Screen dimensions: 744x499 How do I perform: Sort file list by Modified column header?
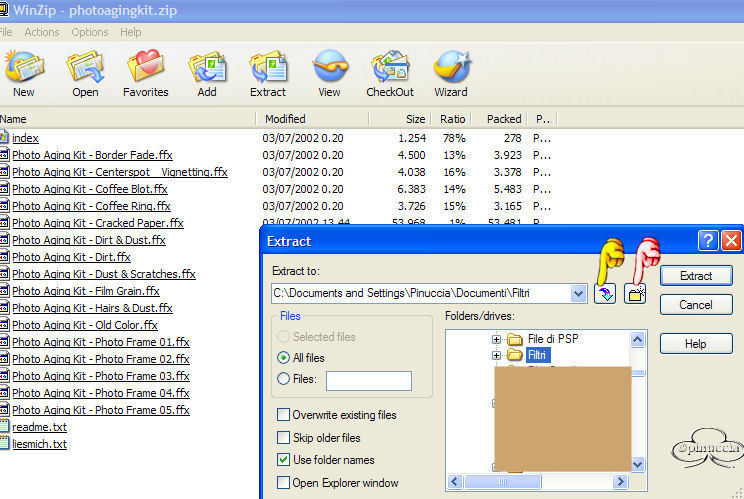coord(312,119)
